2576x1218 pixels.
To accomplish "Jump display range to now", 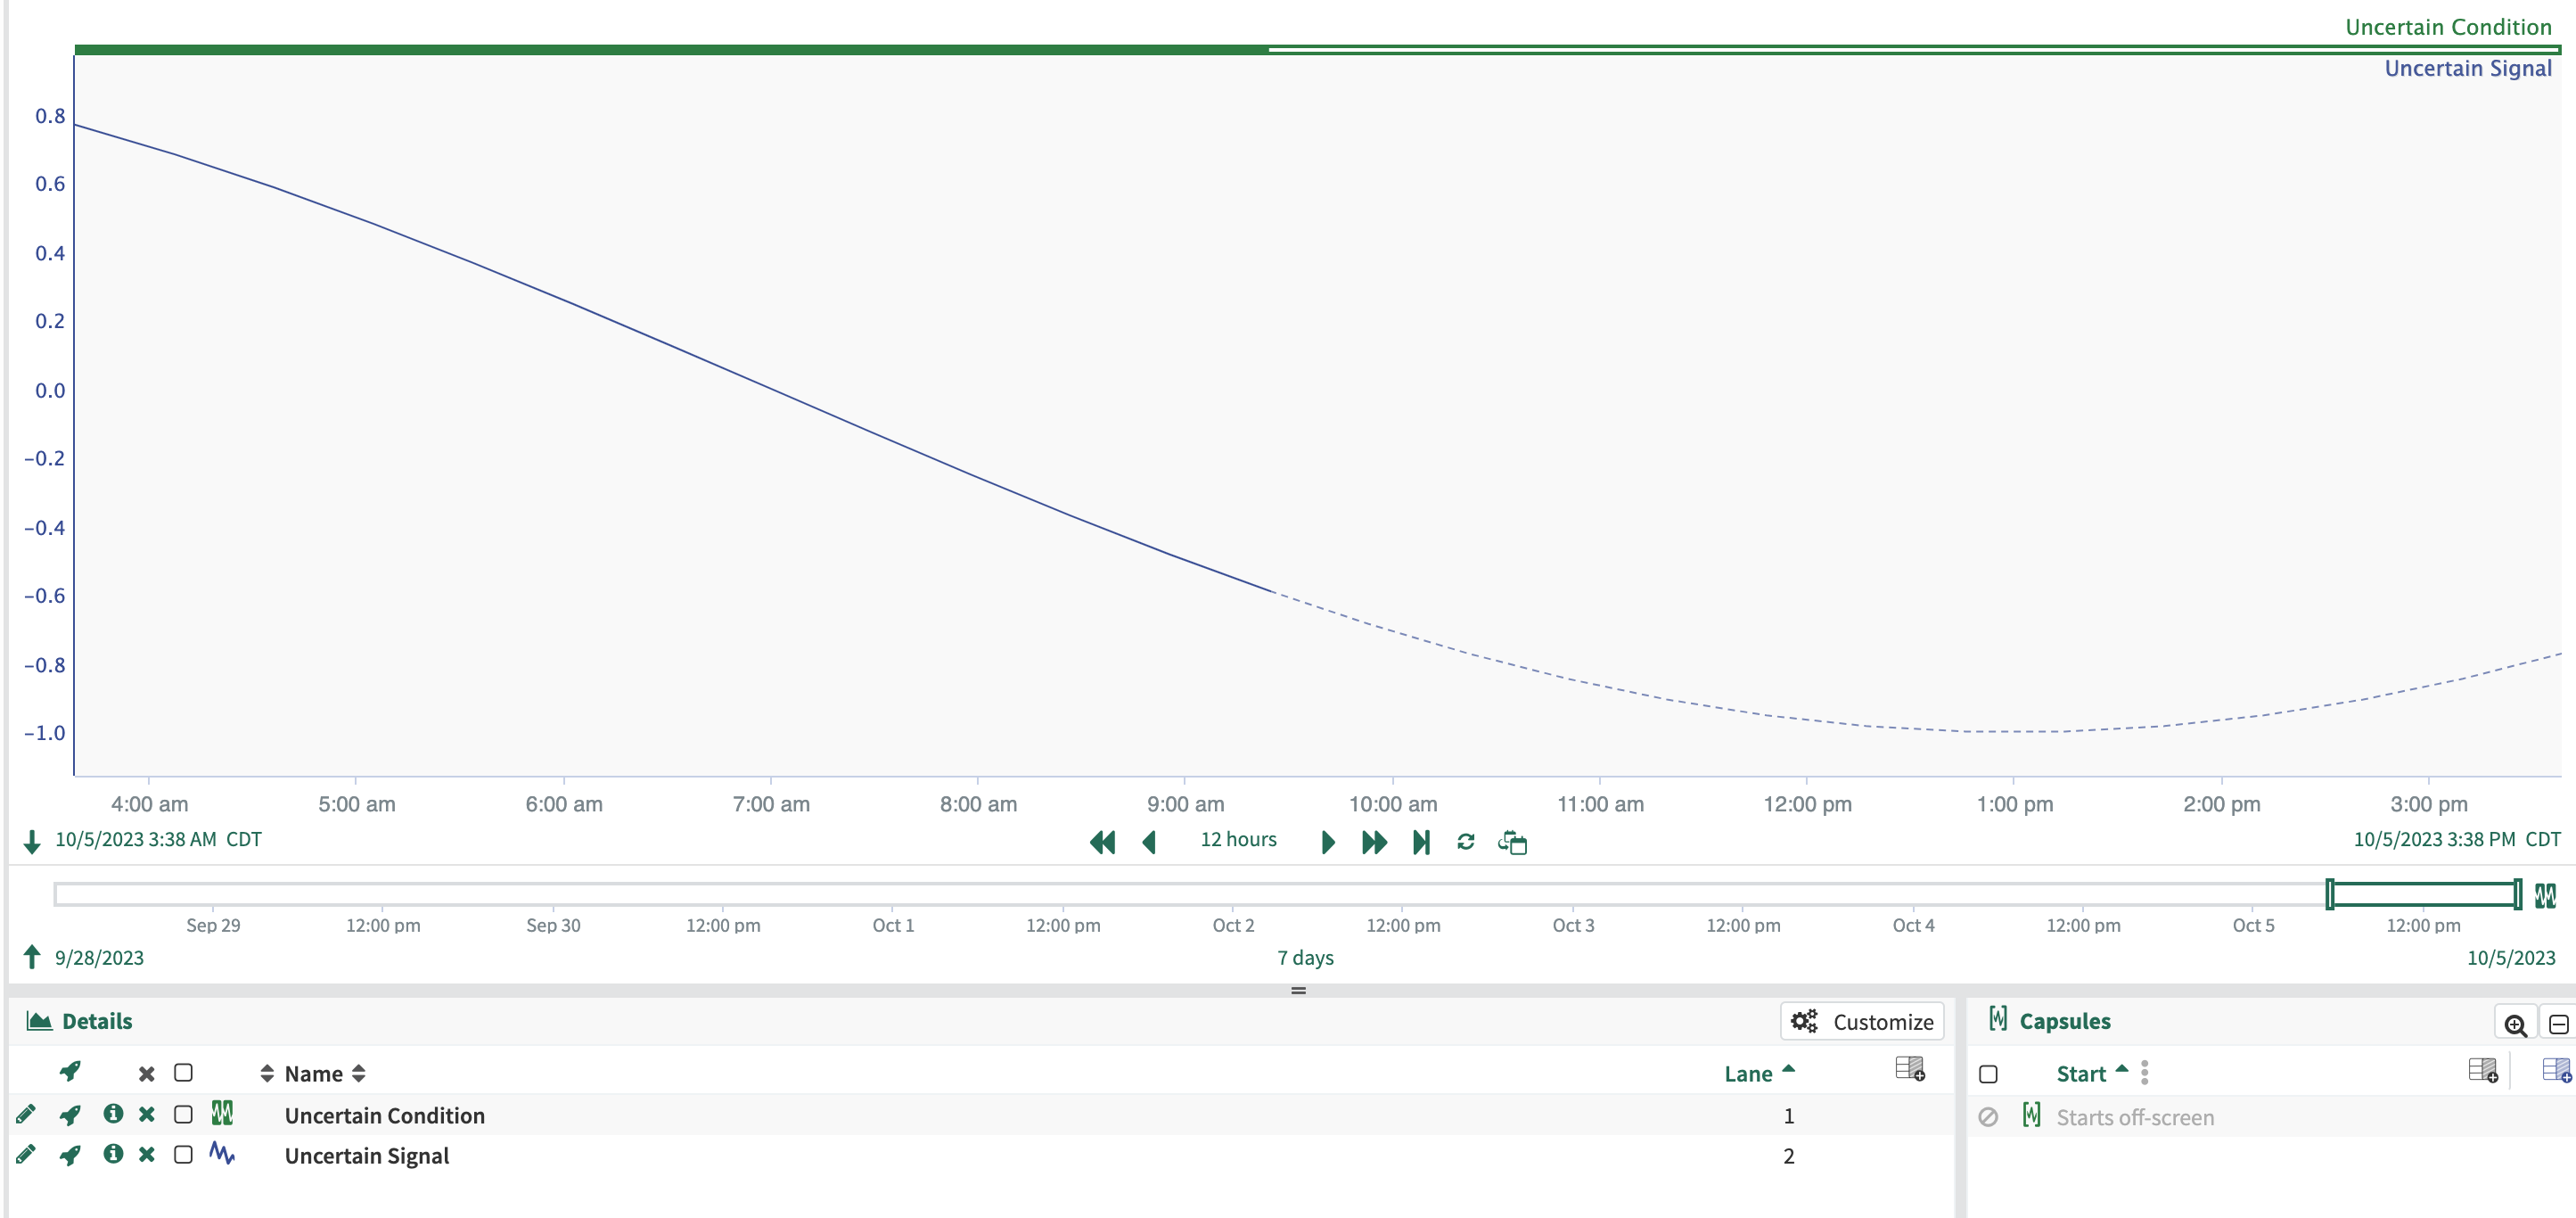I will [x=1420, y=842].
